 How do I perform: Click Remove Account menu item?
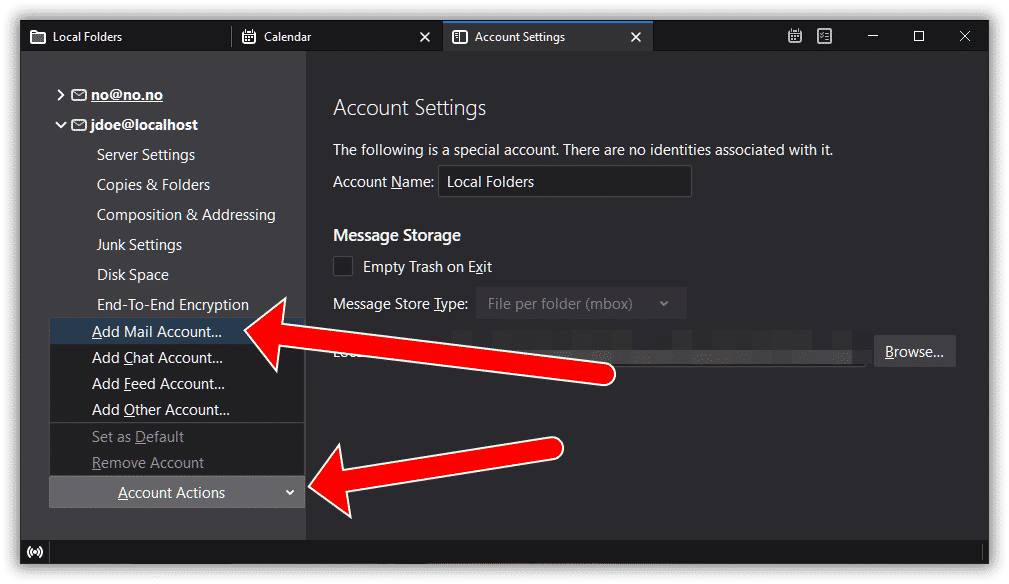(177, 462)
